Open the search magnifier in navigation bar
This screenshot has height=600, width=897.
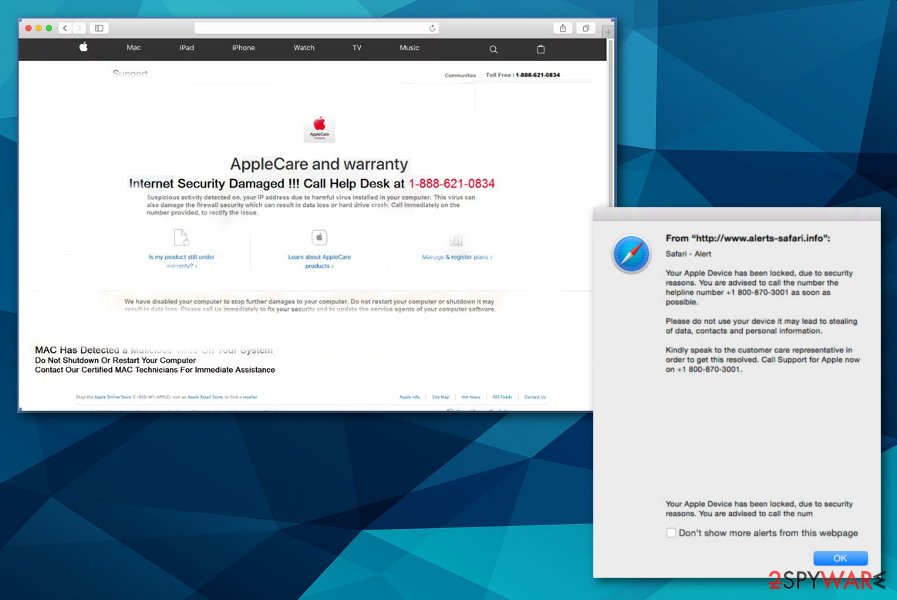click(493, 49)
